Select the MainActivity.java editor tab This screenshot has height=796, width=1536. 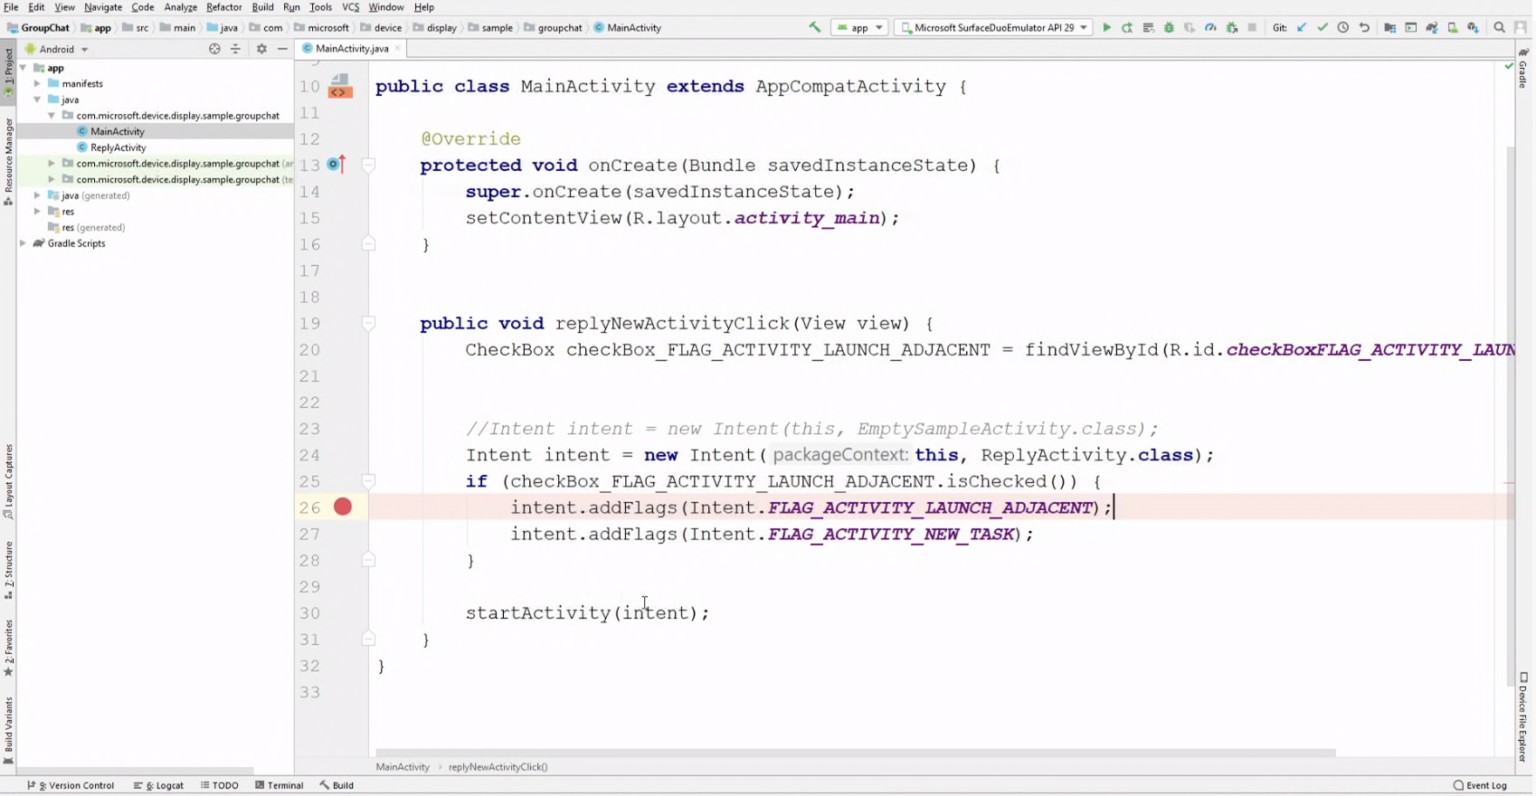[x=352, y=47]
